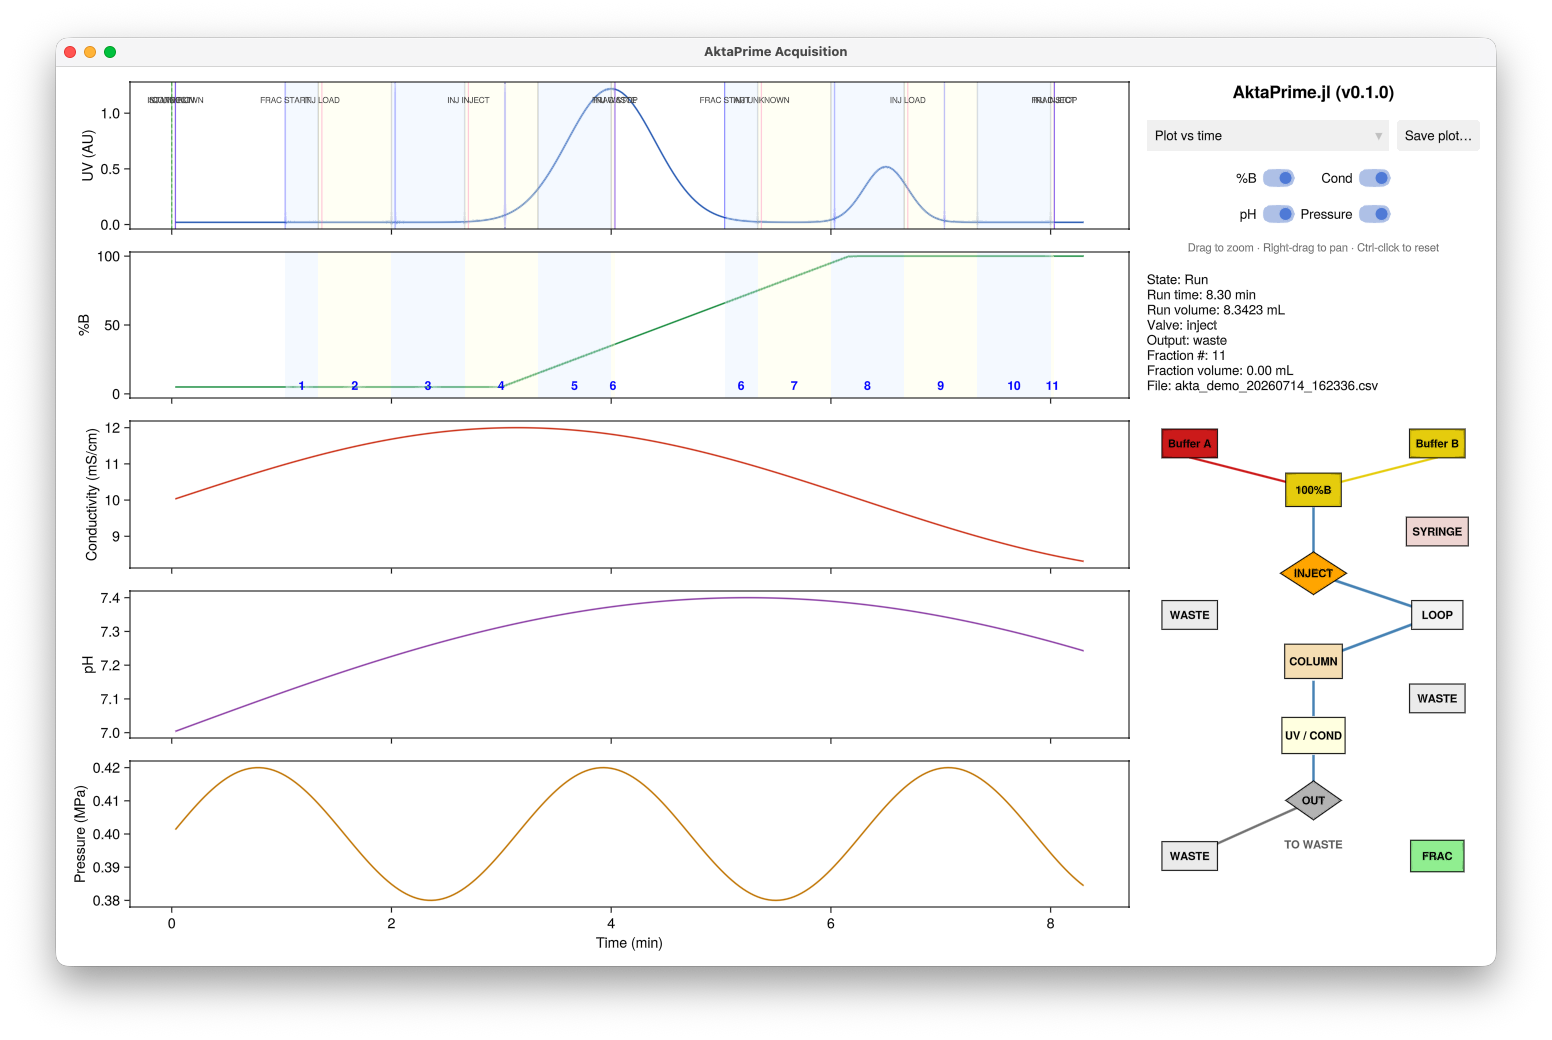The width and height of the screenshot is (1552, 1040).
Task: Click the "Pressure (MPa)" axis label
Action: (x=80, y=834)
